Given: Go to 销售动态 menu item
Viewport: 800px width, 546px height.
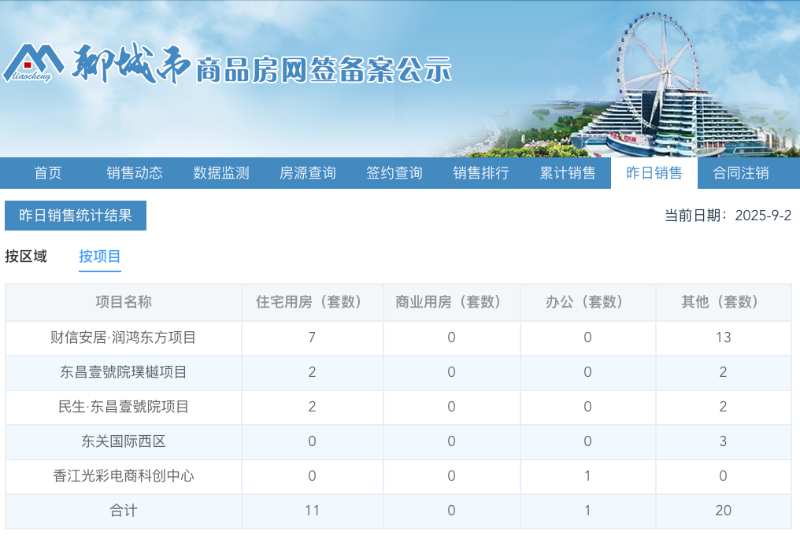Looking at the screenshot, I should [x=135, y=173].
